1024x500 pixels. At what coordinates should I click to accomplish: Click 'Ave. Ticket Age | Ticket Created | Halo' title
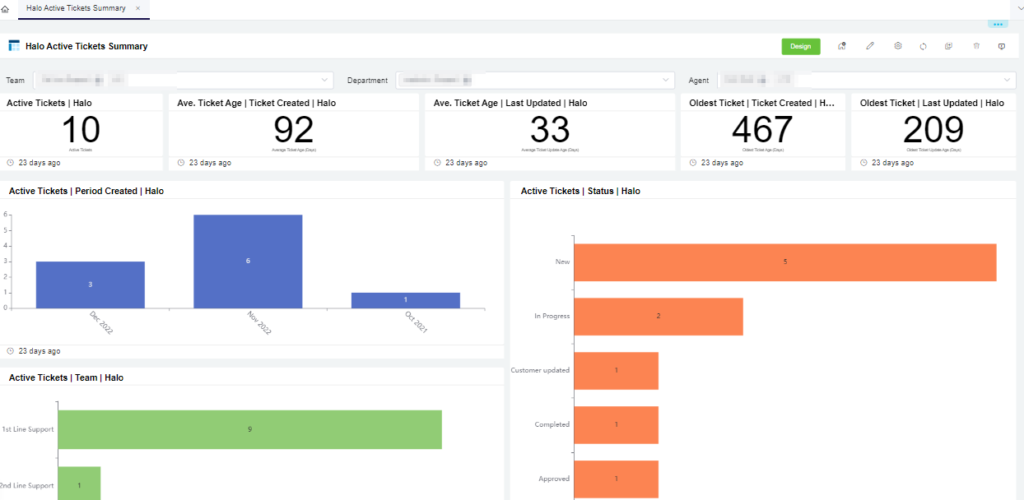click(x=257, y=103)
